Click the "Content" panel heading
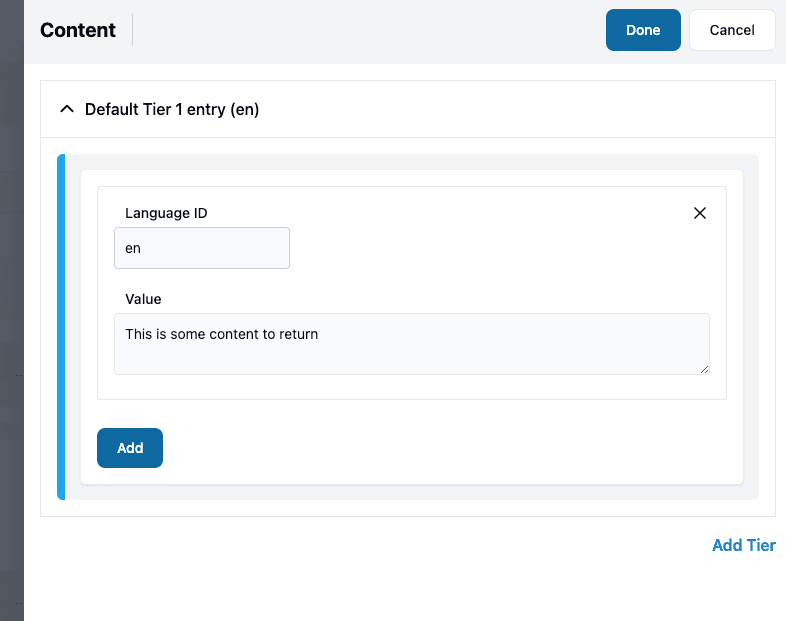The height and width of the screenshot is (621, 786). 78,30
